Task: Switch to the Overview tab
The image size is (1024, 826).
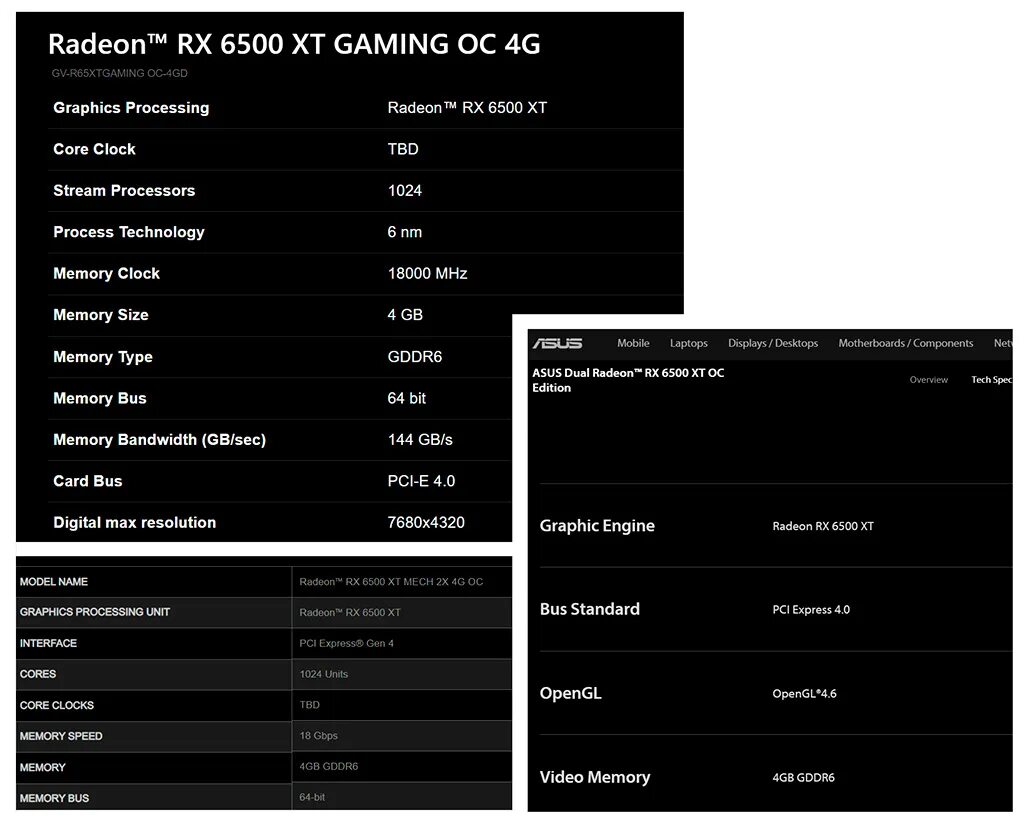Action: click(929, 379)
